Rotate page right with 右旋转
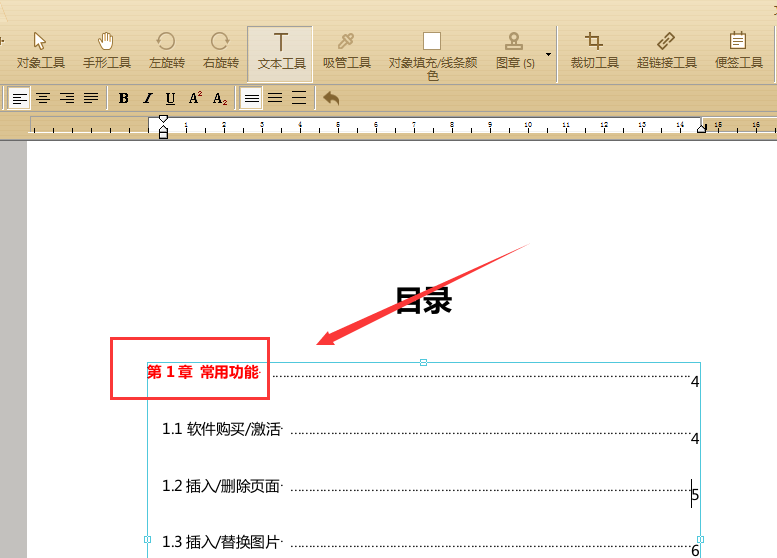The image size is (777, 558). [221, 52]
